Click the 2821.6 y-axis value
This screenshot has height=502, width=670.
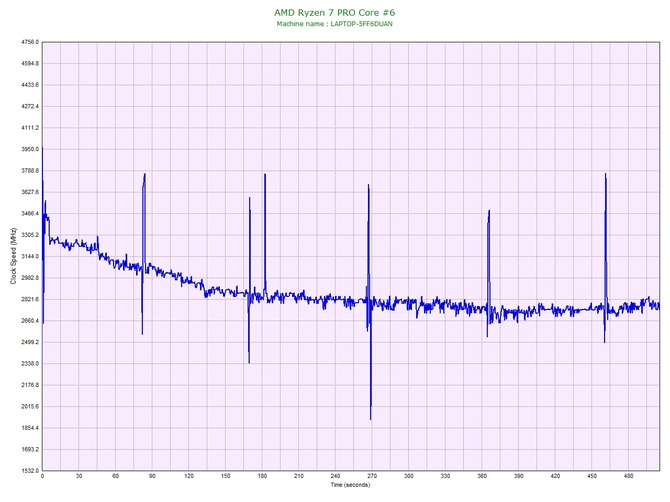click(x=30, y=299)
